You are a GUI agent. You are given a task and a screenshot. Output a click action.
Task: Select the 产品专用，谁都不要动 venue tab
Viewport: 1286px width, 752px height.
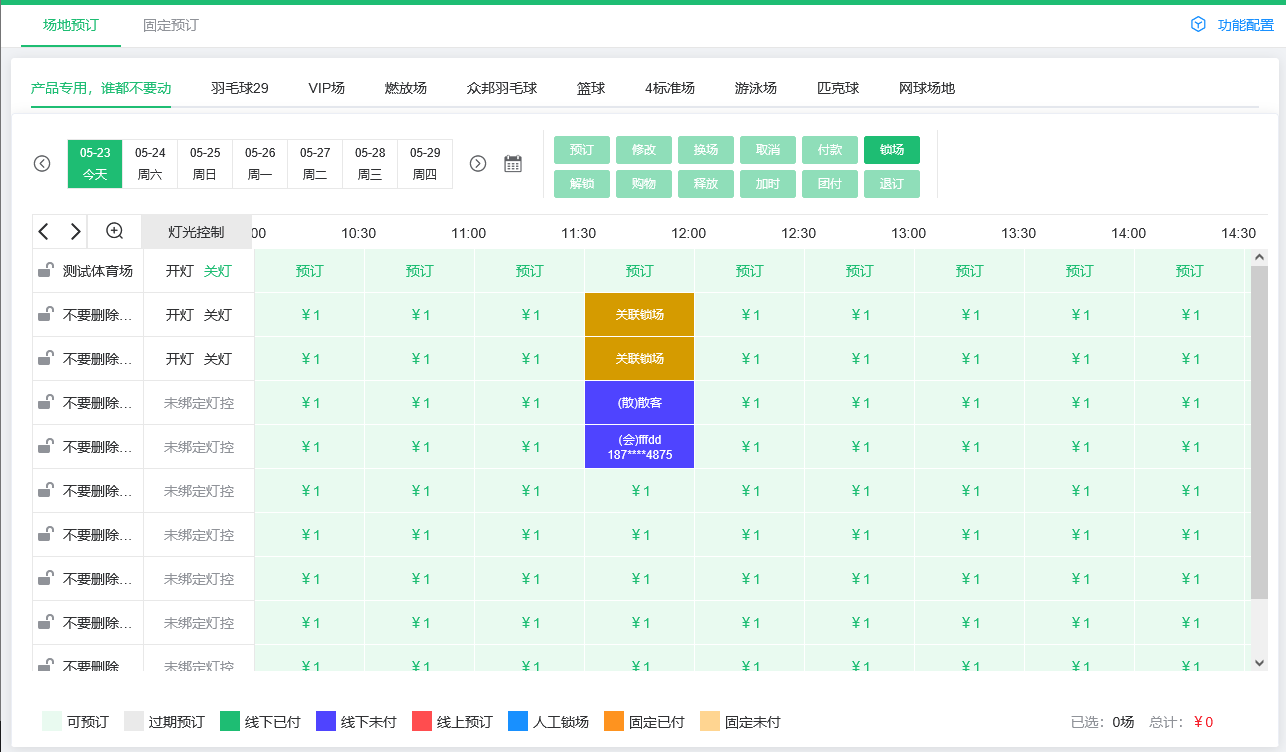(x=101, y=88)
